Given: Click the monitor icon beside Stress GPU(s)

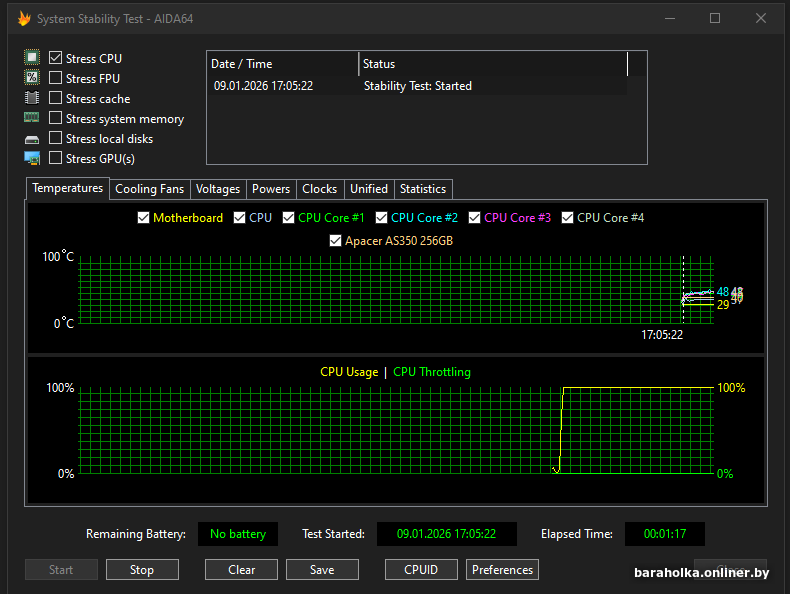Looking at the screenshot, I should tap(32, 158).
